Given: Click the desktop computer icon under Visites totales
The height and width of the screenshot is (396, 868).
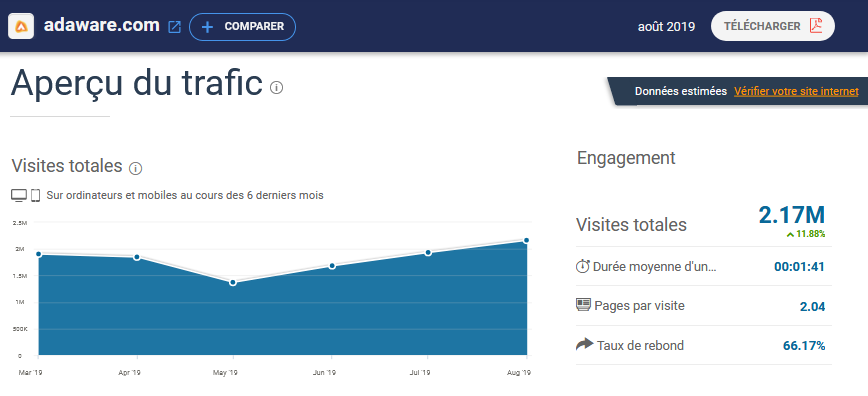Looking at the screenshot, I should click(x=19, y=196).
